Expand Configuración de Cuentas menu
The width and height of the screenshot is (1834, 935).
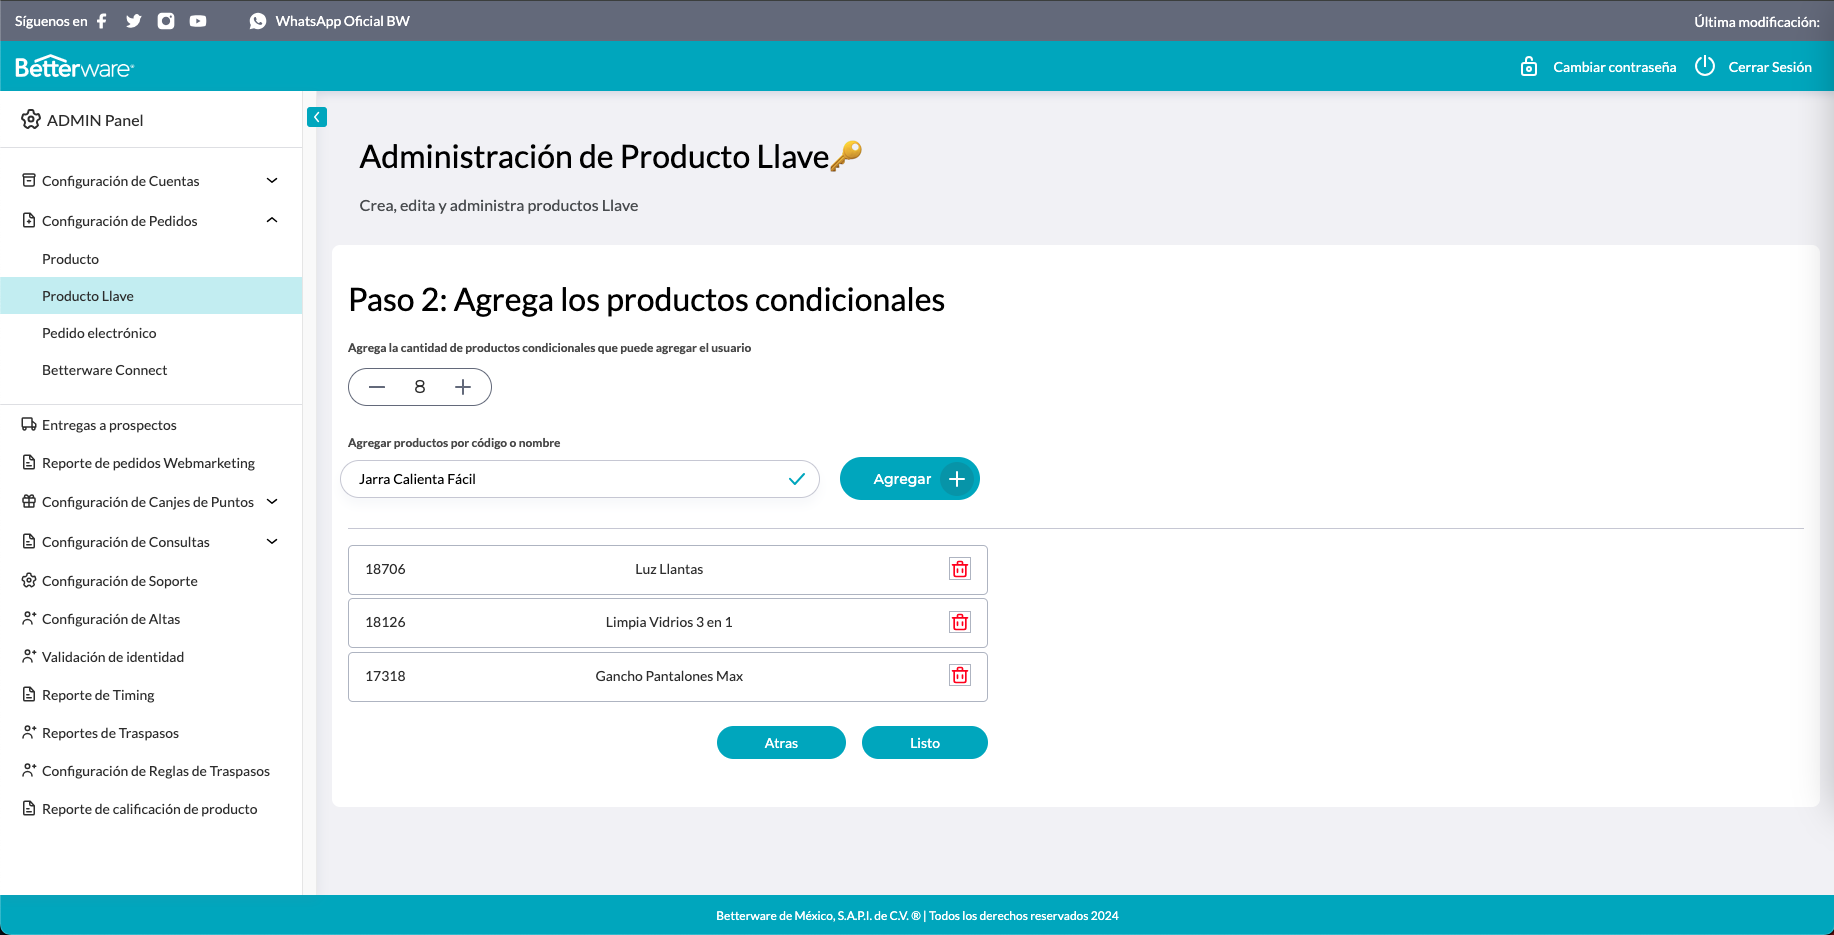272,181
